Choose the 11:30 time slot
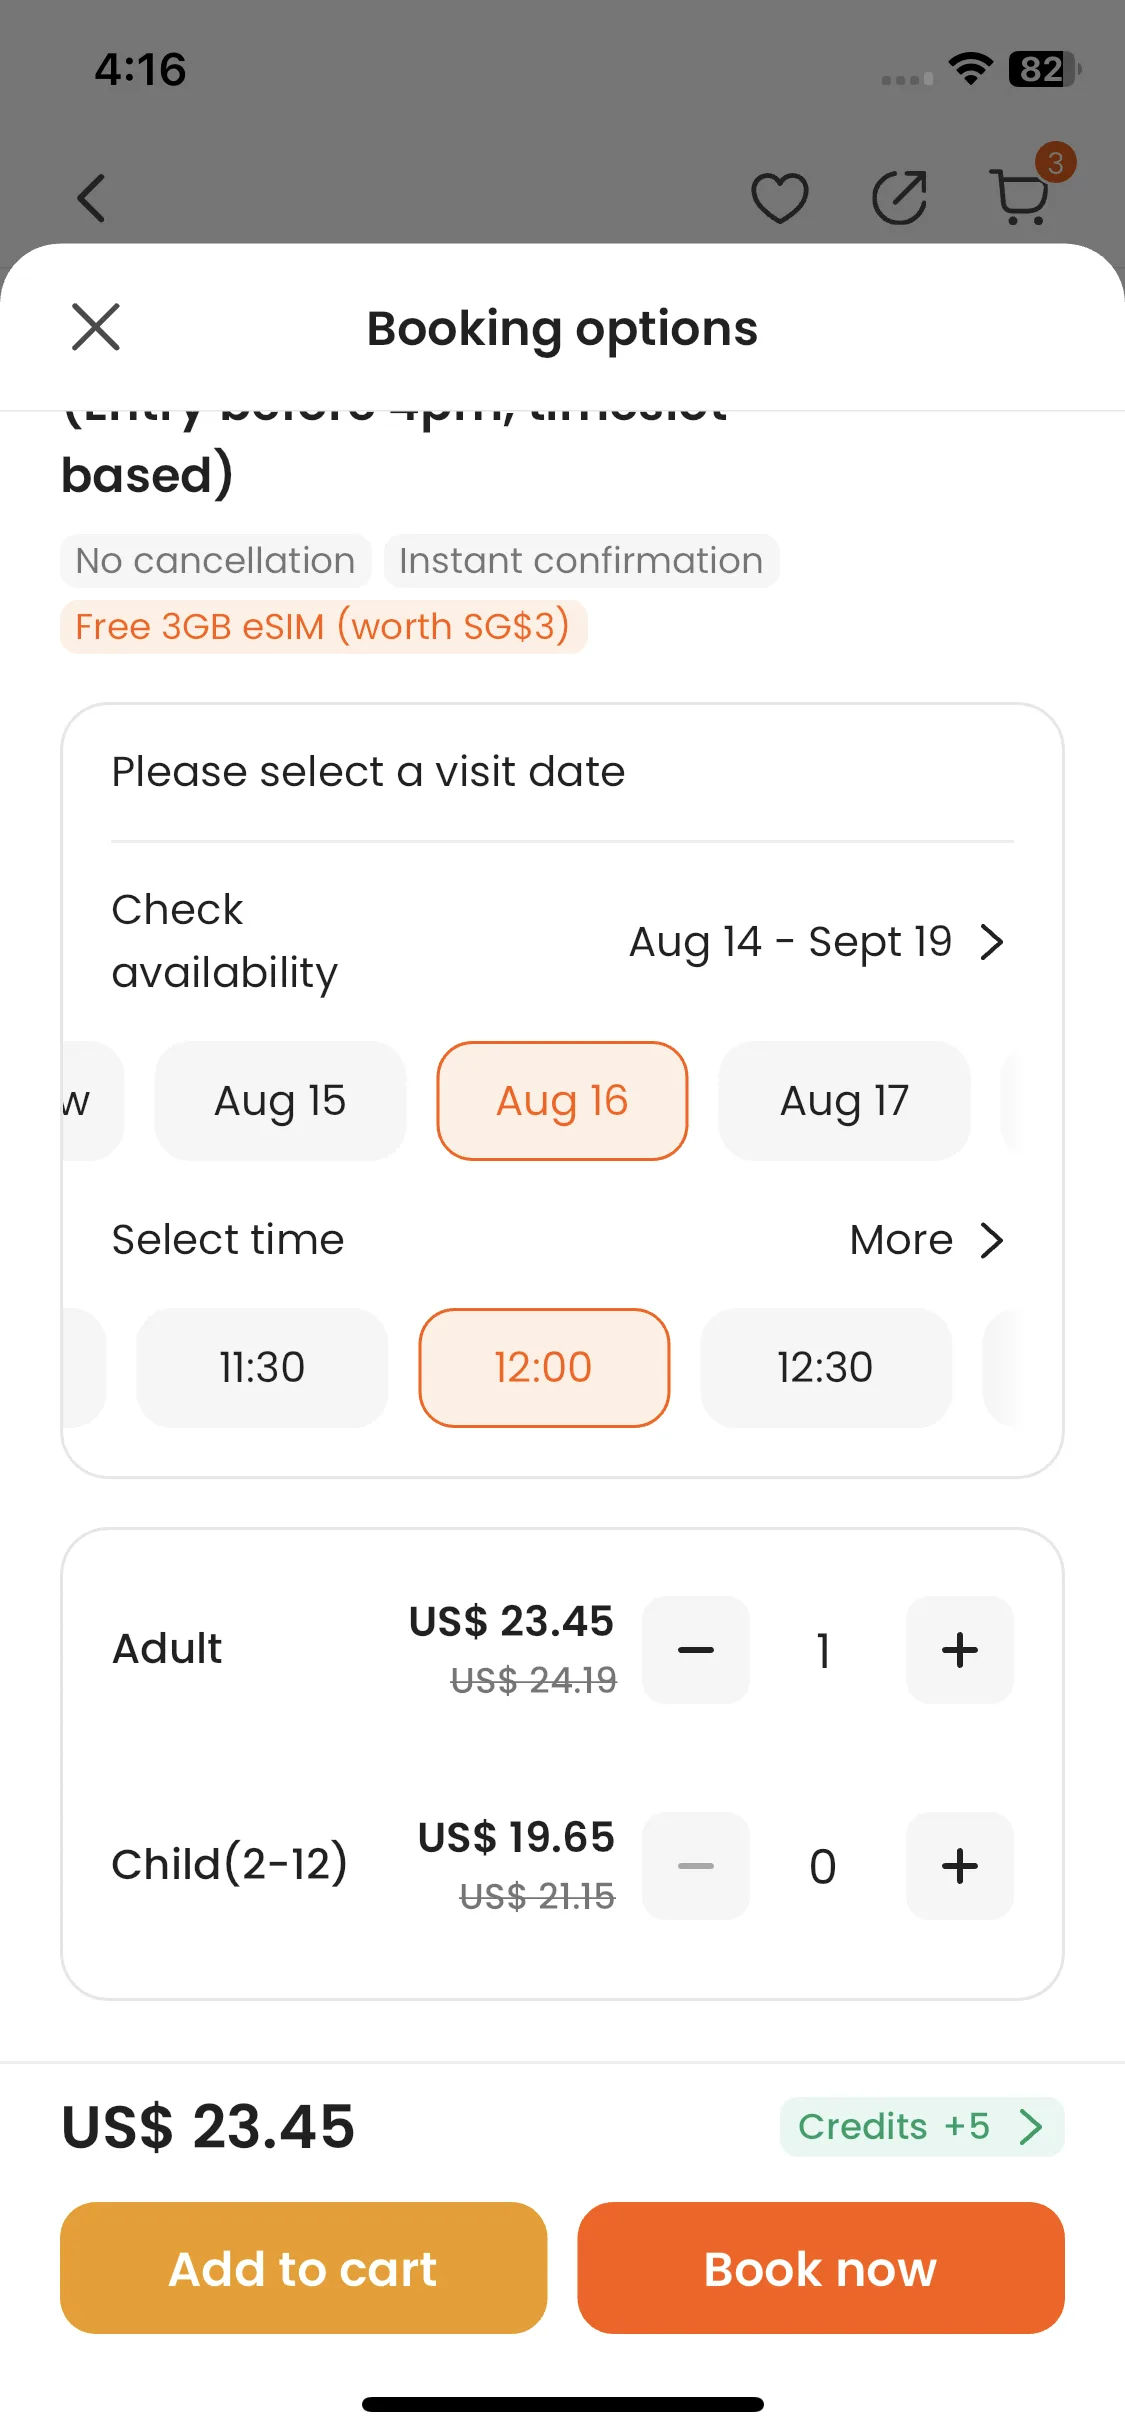1125x2436 pixels. [x=262, y=1368]
